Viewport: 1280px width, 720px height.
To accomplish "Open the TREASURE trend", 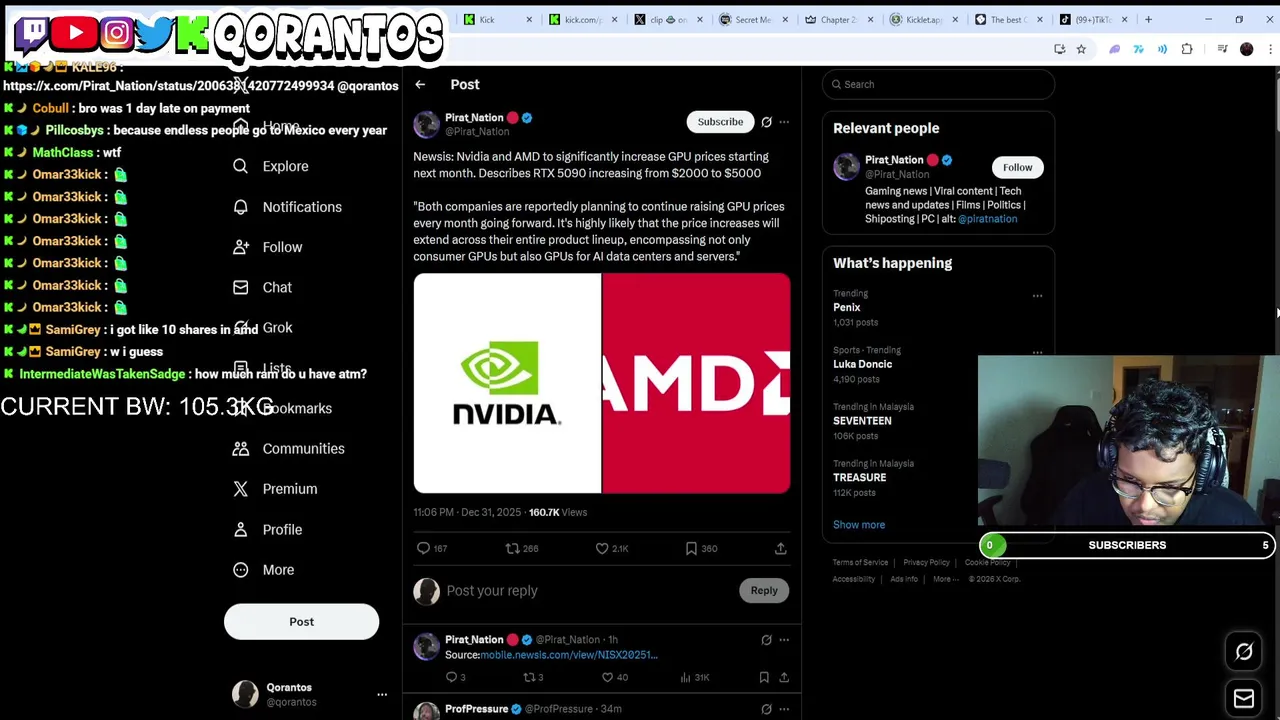I will 859,478.
